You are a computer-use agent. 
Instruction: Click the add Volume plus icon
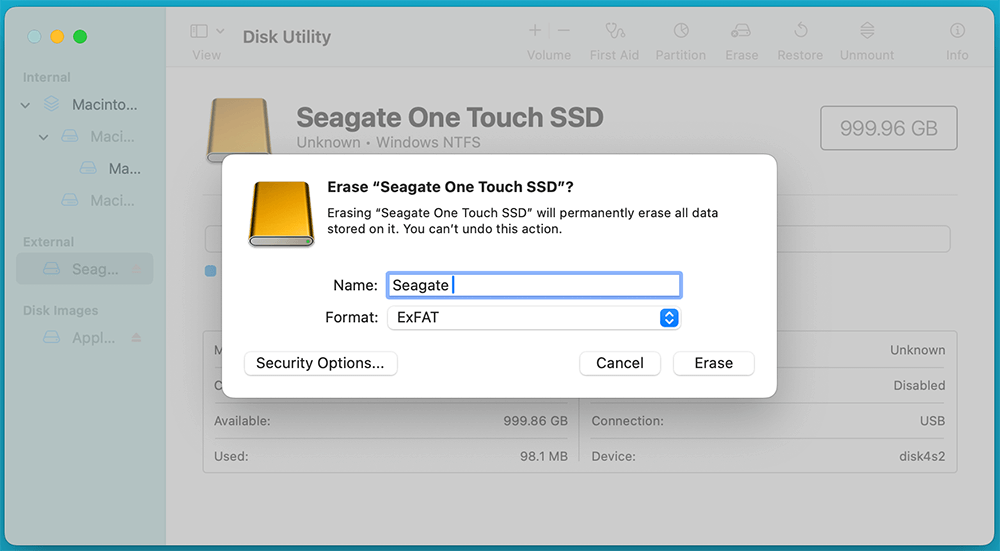click(x=534, y=30)
